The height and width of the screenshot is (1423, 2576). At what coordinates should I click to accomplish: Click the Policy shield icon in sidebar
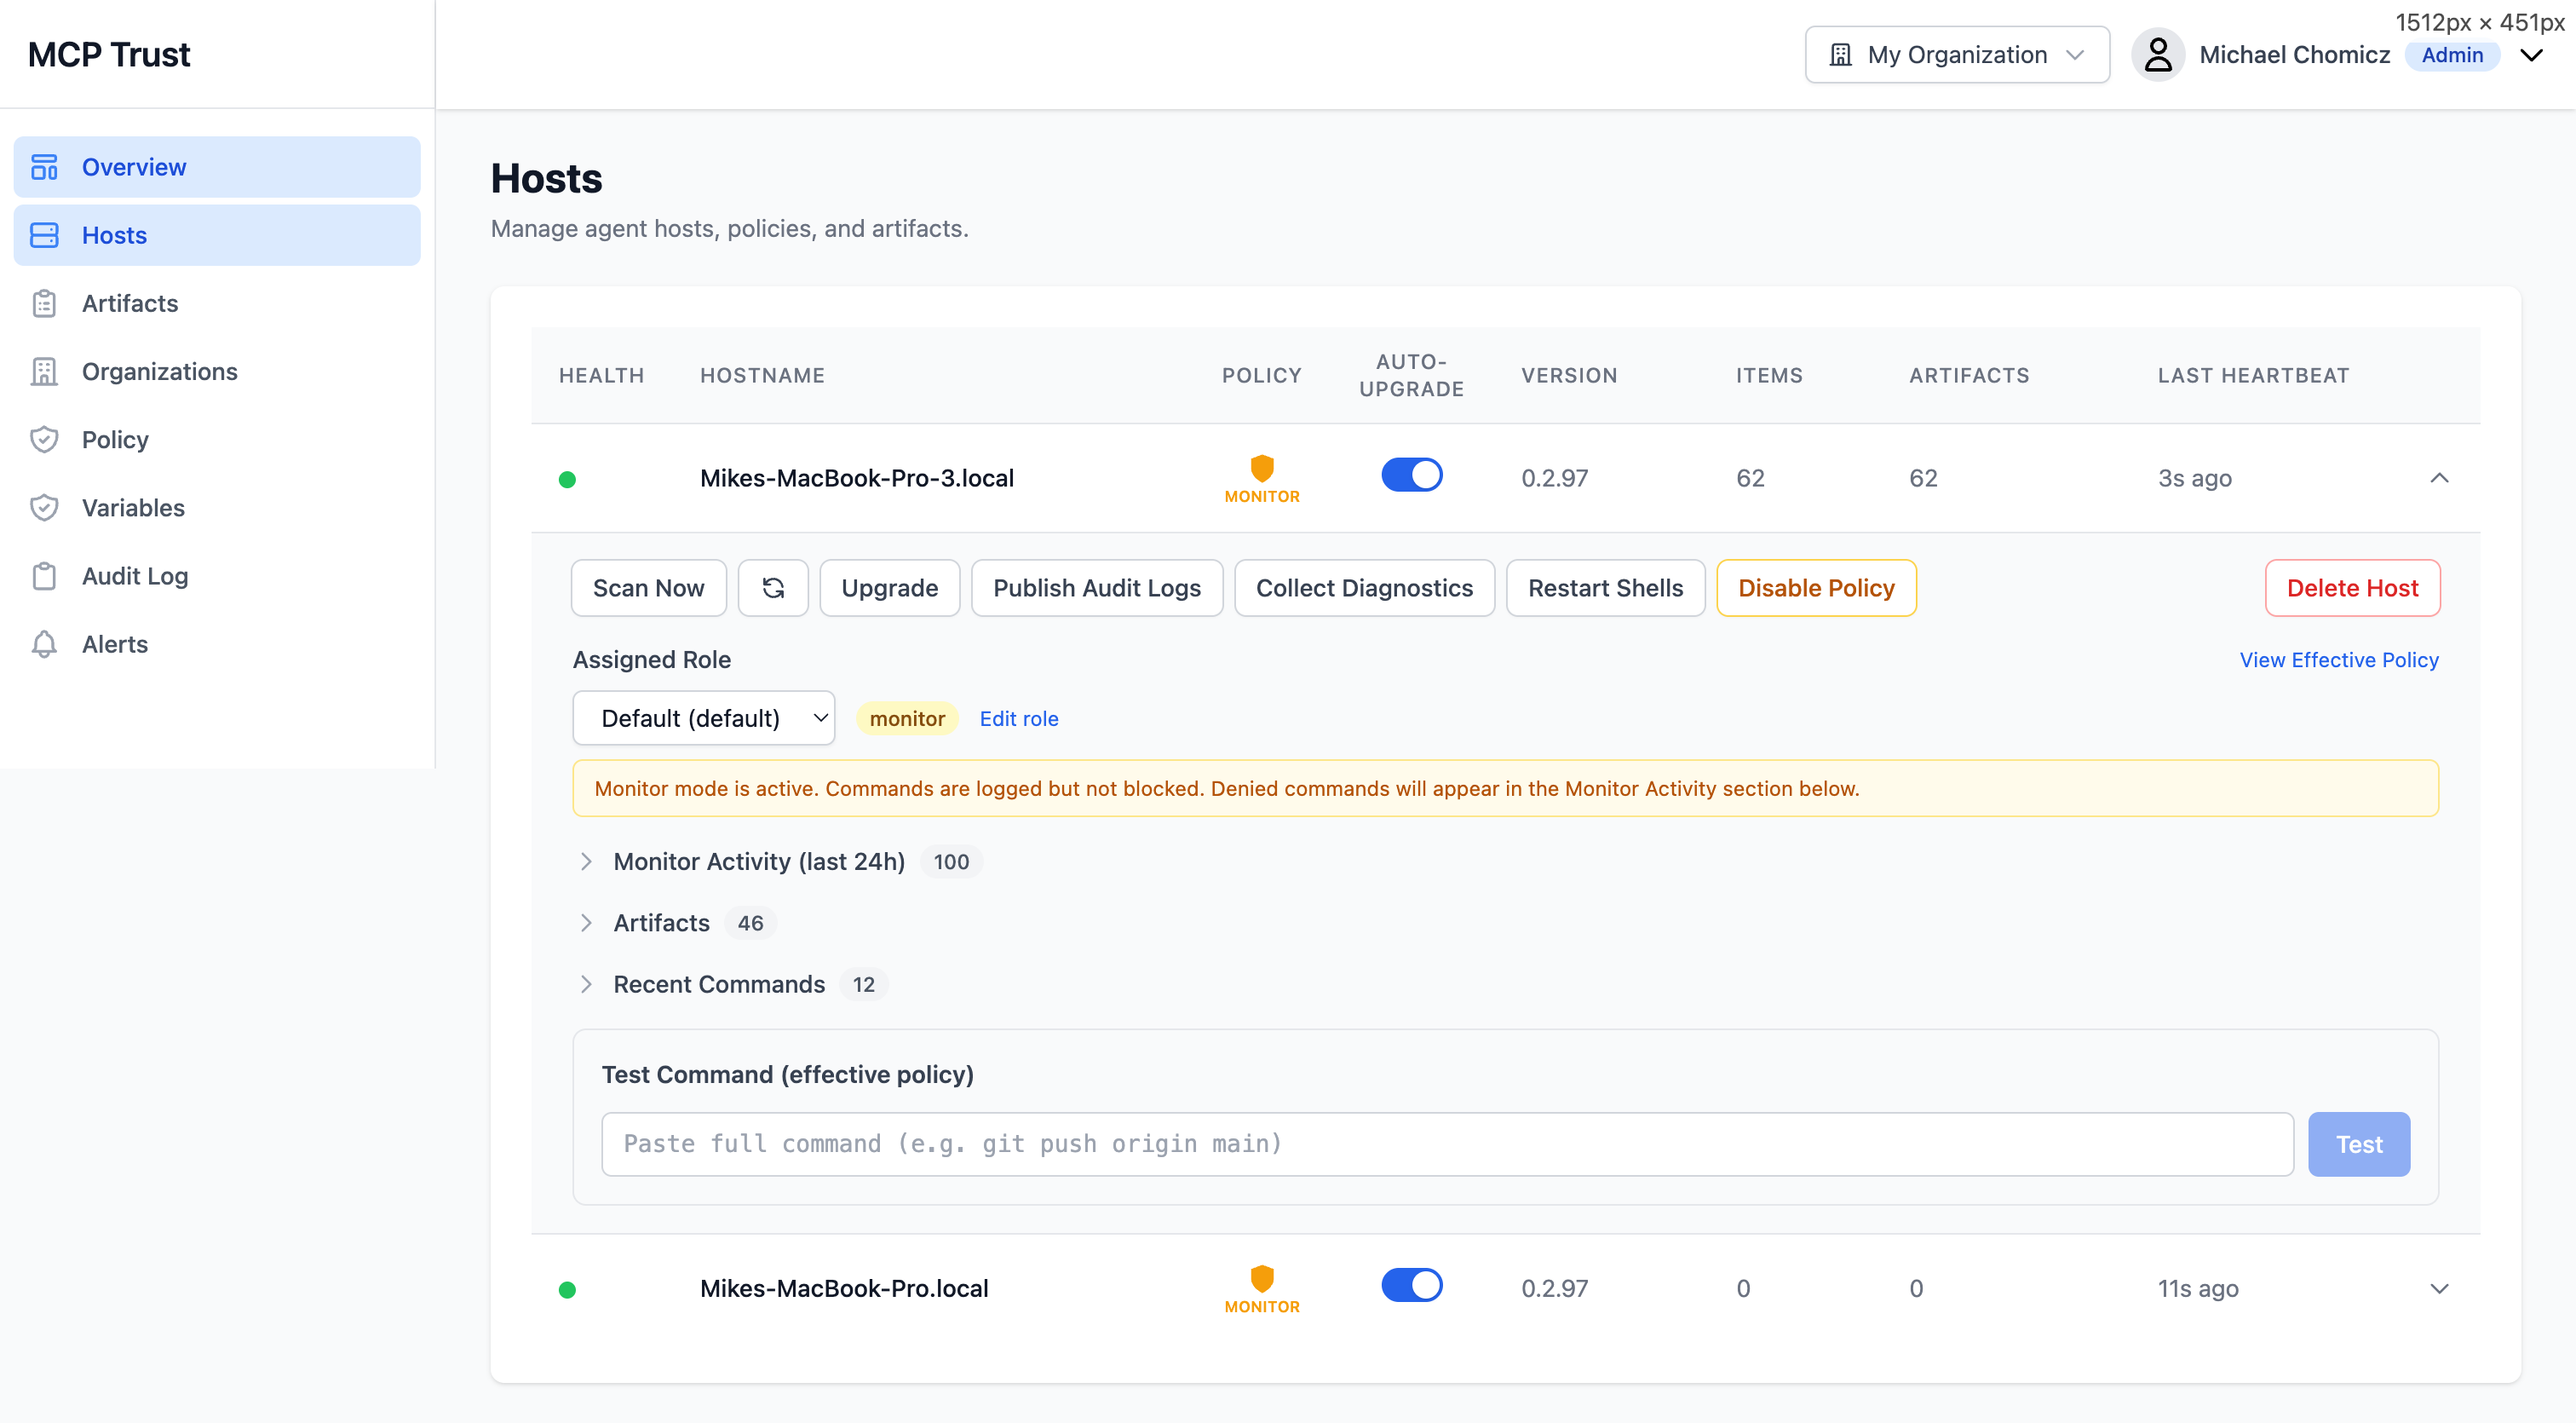[44, 439]
